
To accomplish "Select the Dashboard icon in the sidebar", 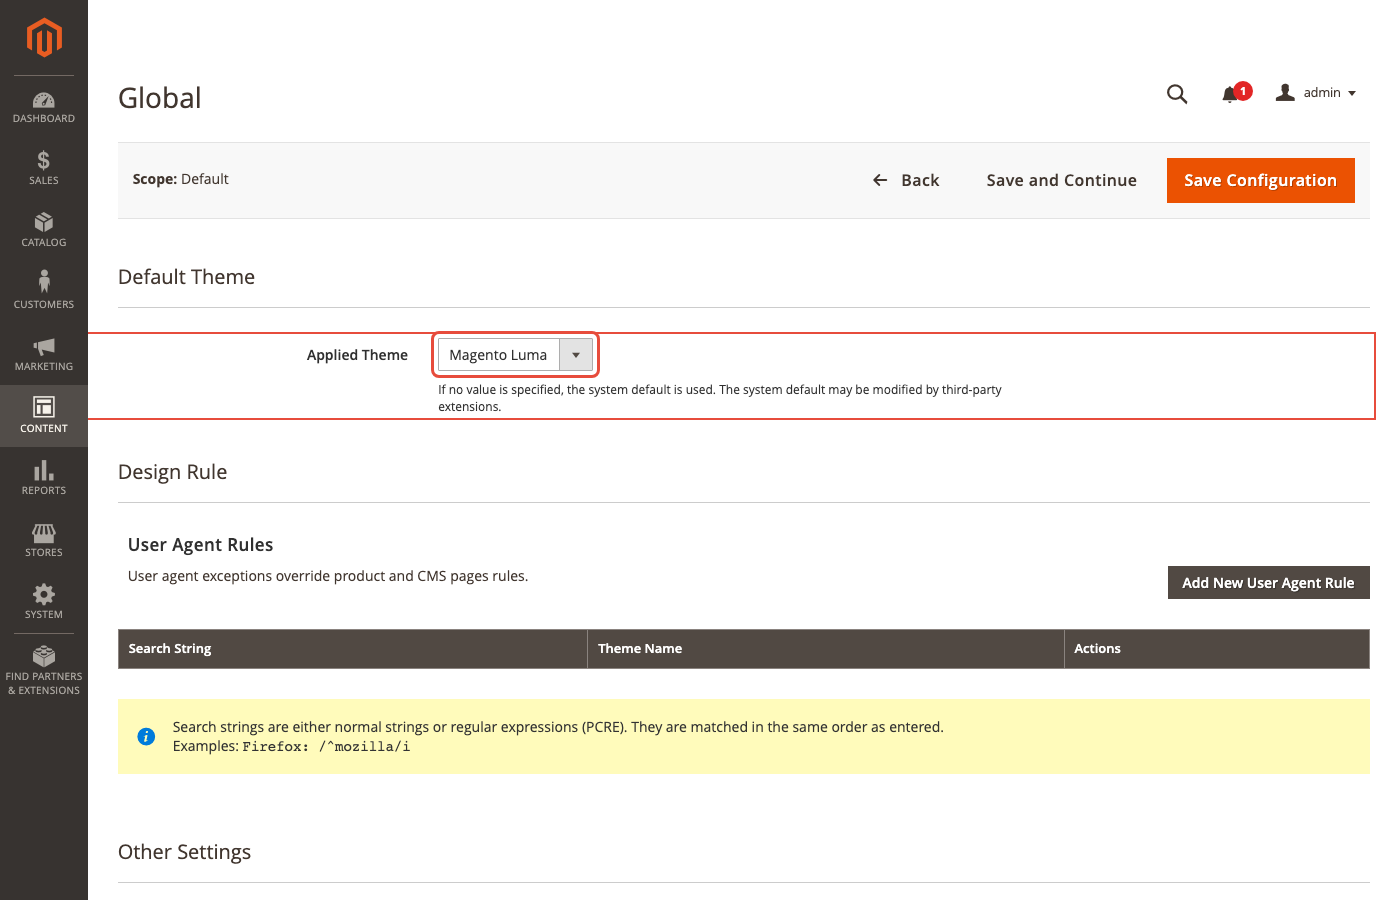I will tap(44, 101).
